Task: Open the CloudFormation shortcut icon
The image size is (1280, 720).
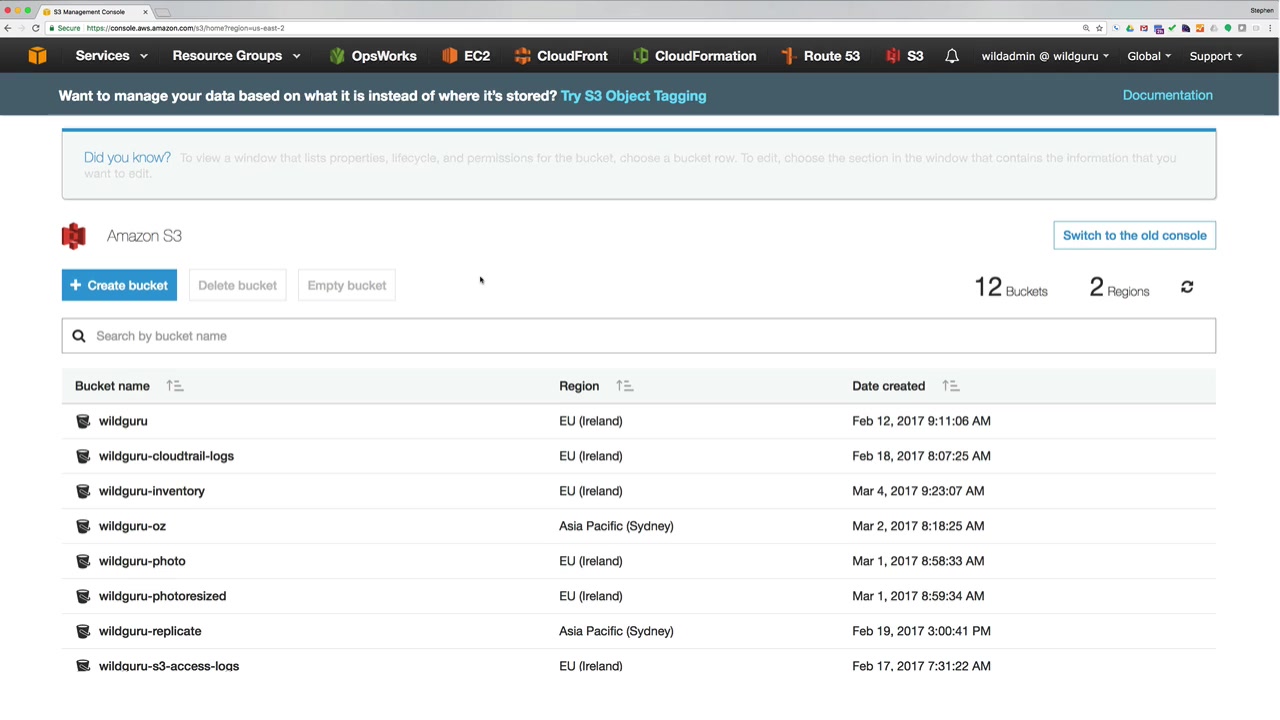Action: coord(641,56)
